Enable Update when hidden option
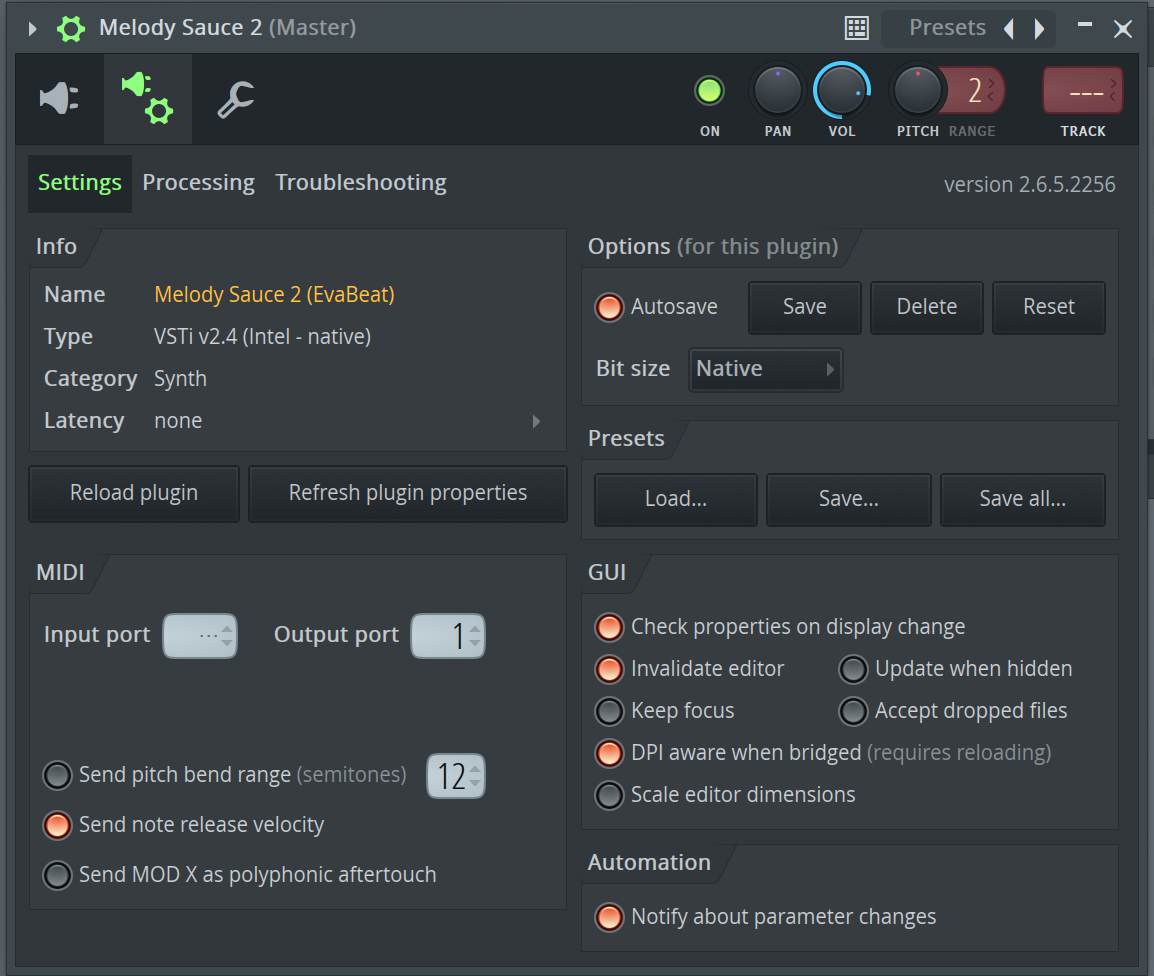Screen dimensions: 1154x976 (x=854, y=669)
